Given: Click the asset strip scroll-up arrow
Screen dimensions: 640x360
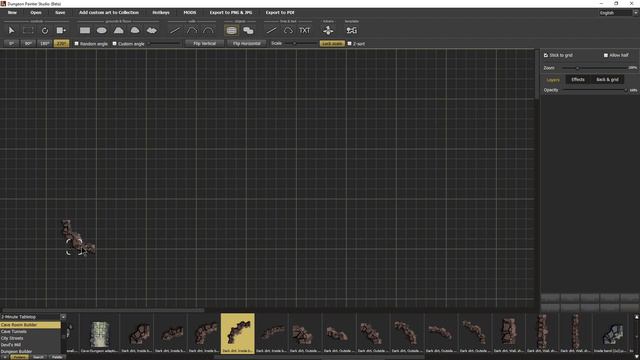Looking at the screenshot, I should (636, 317).
